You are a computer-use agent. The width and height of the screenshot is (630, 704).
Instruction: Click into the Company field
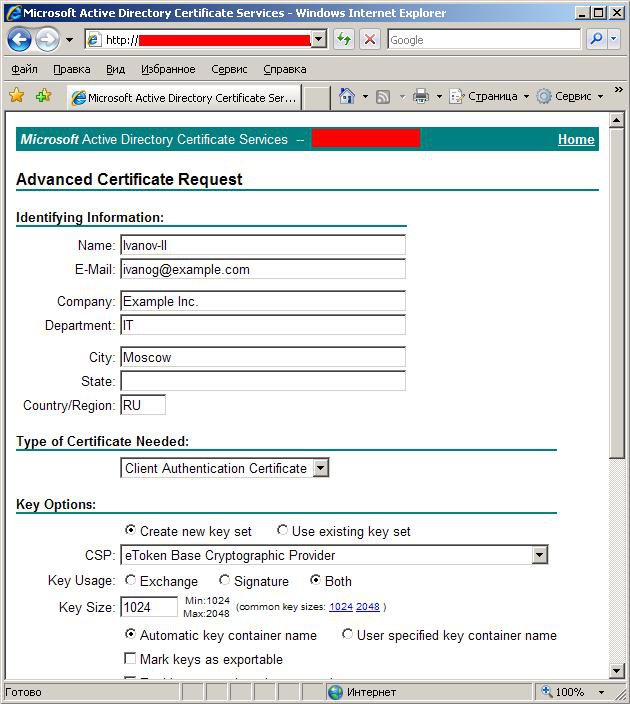pos(263,301)
